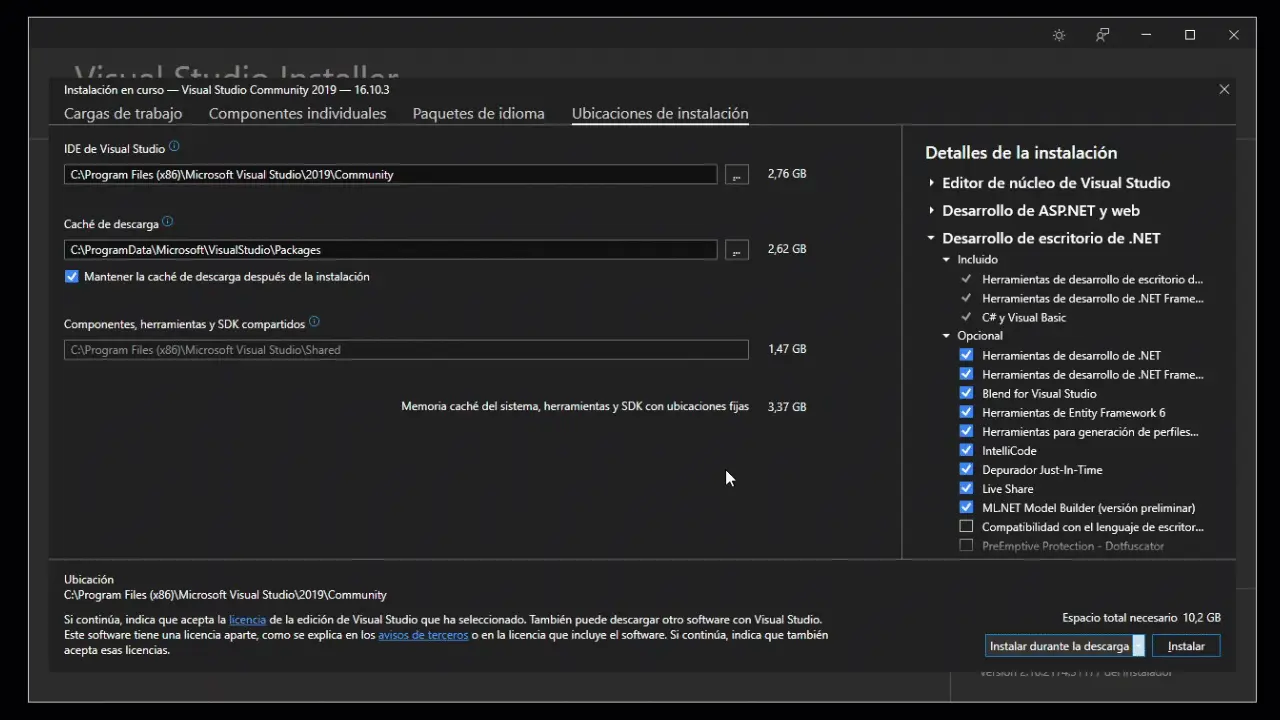Screen dimensions: 1280x720
Task: Click info icon next to IDE de Visual Studio
Action: 174,147
